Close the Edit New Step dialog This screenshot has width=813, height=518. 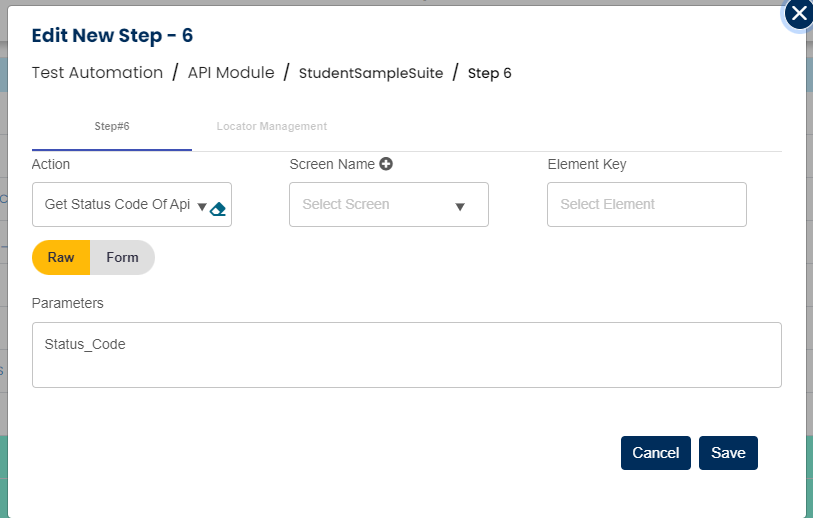coord(798,14)
